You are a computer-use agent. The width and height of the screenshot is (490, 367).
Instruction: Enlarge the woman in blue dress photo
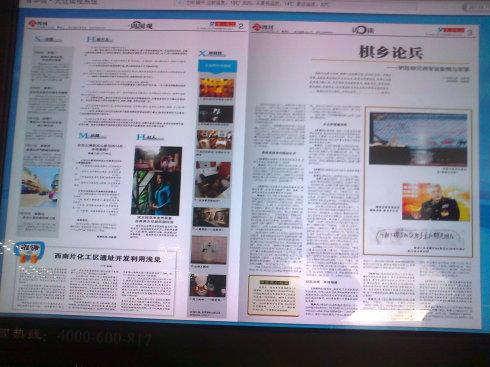157,181
